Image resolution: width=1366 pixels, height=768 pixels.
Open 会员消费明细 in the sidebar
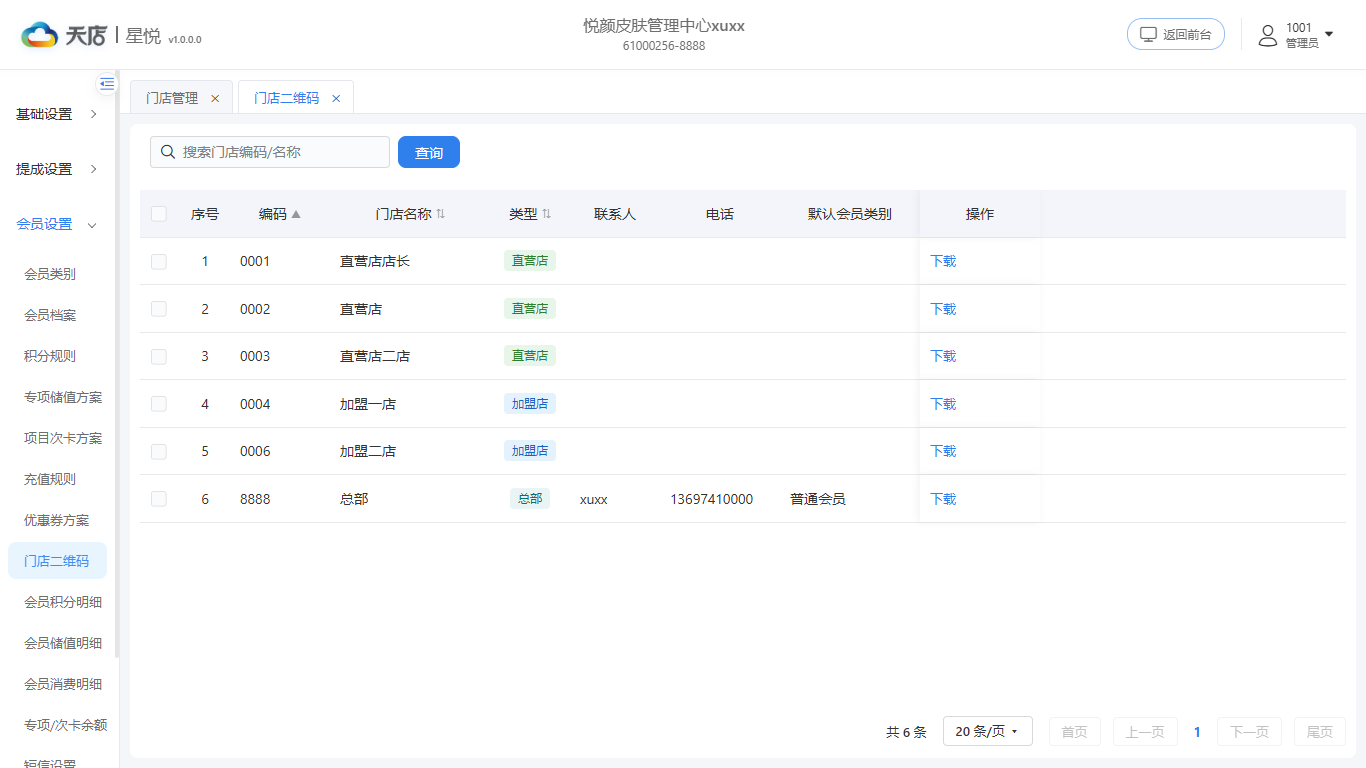[63, 684]
